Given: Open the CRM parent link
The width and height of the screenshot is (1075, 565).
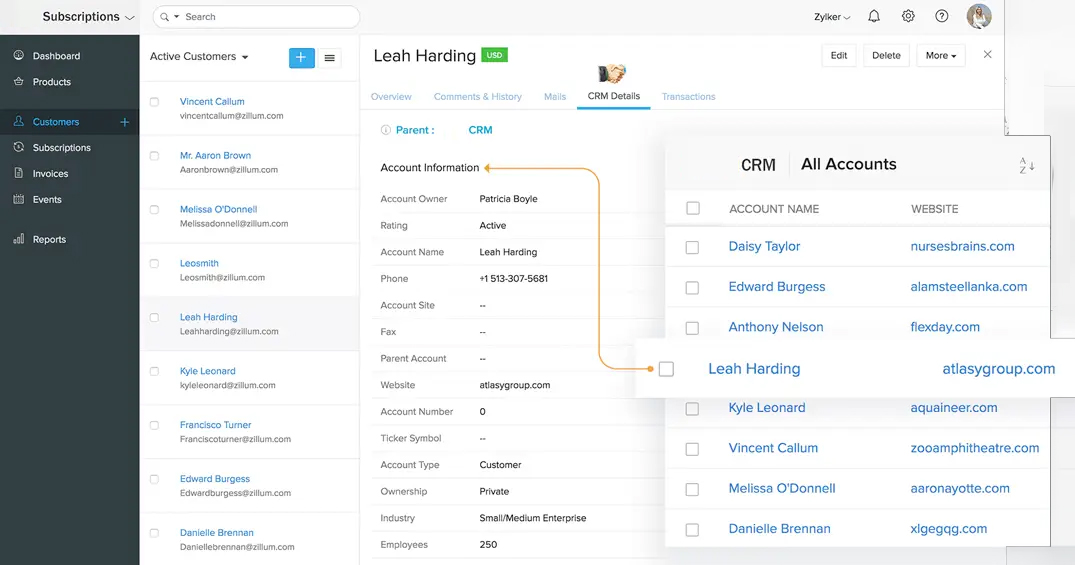Looking at the screenshot, I should [x=480, y=130].
